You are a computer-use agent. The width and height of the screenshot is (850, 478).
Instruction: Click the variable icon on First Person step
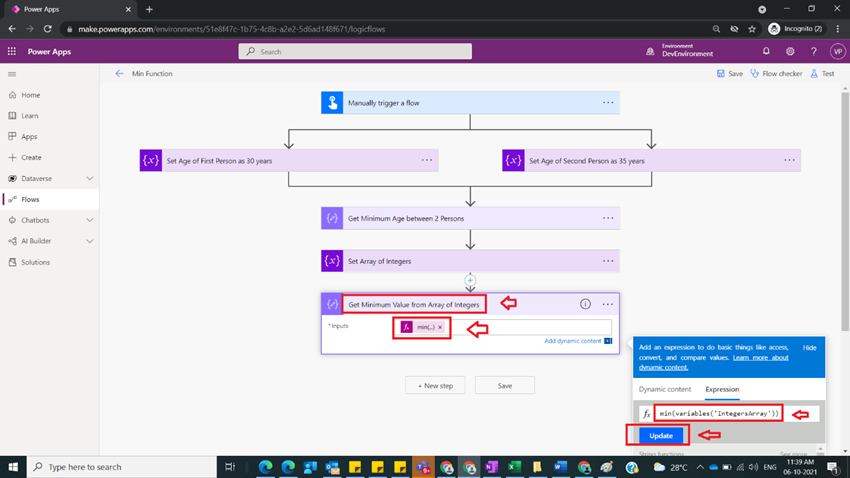(151, 160)
